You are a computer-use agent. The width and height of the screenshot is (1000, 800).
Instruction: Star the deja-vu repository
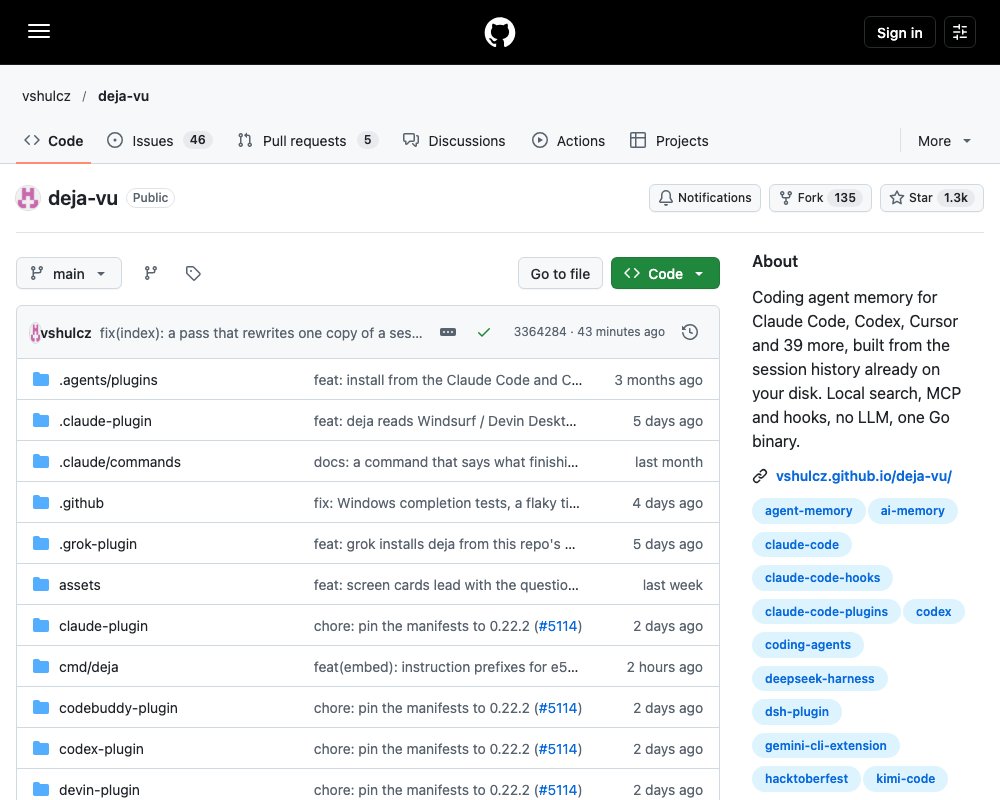[x=931, y=198]
